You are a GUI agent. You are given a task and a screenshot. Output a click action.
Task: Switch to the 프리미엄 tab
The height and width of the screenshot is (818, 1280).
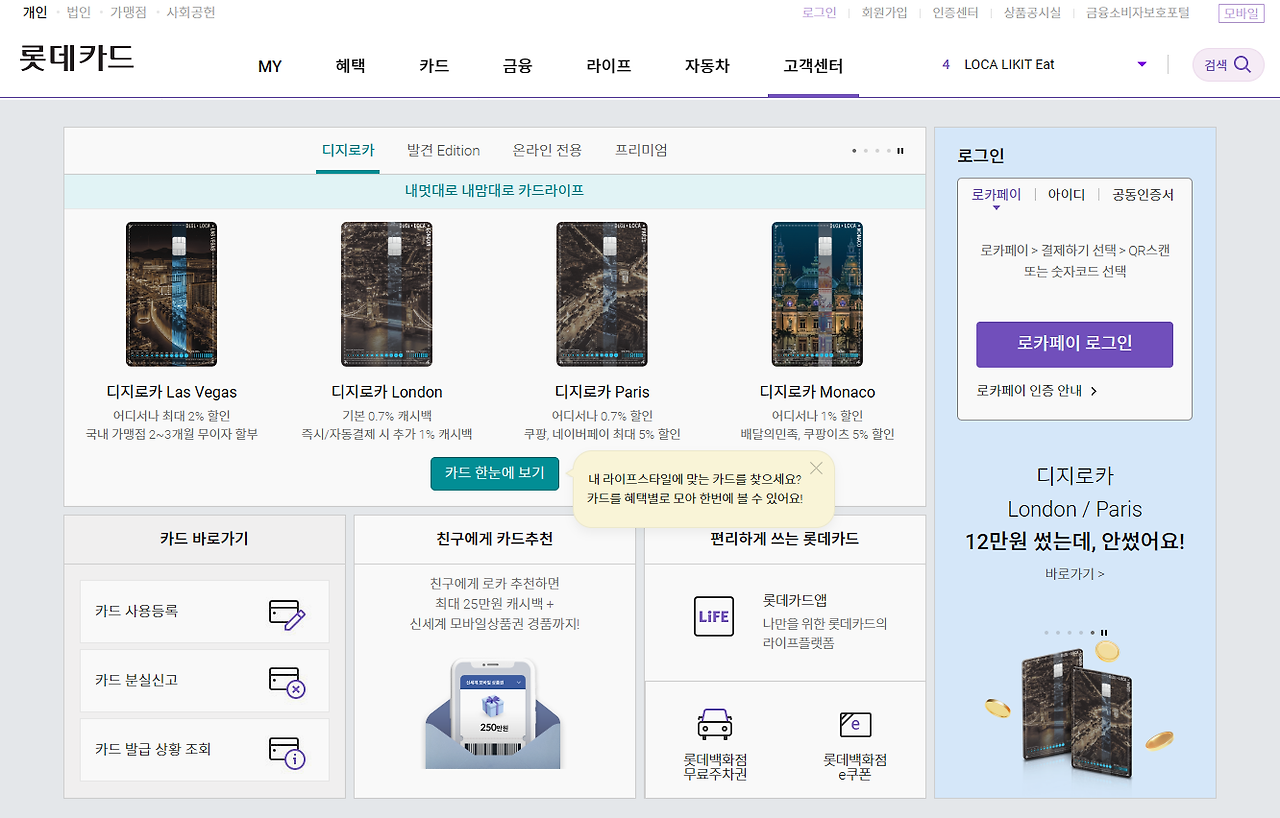(x=641, y=151)
